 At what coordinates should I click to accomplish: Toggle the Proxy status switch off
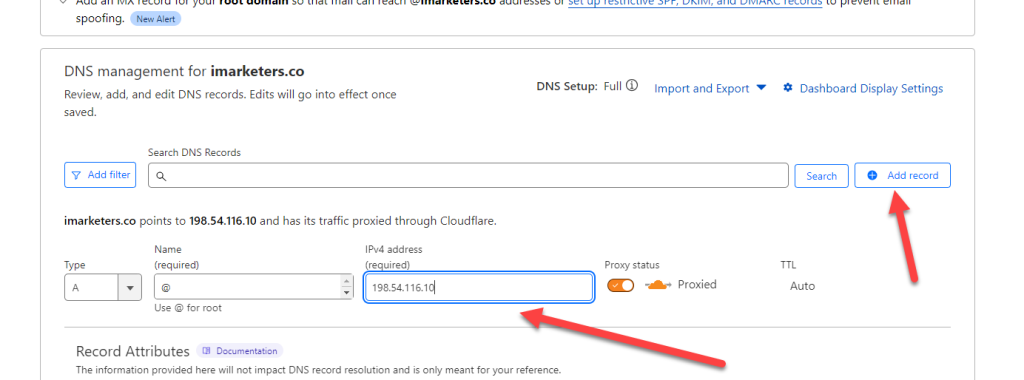tap(620, 285)
